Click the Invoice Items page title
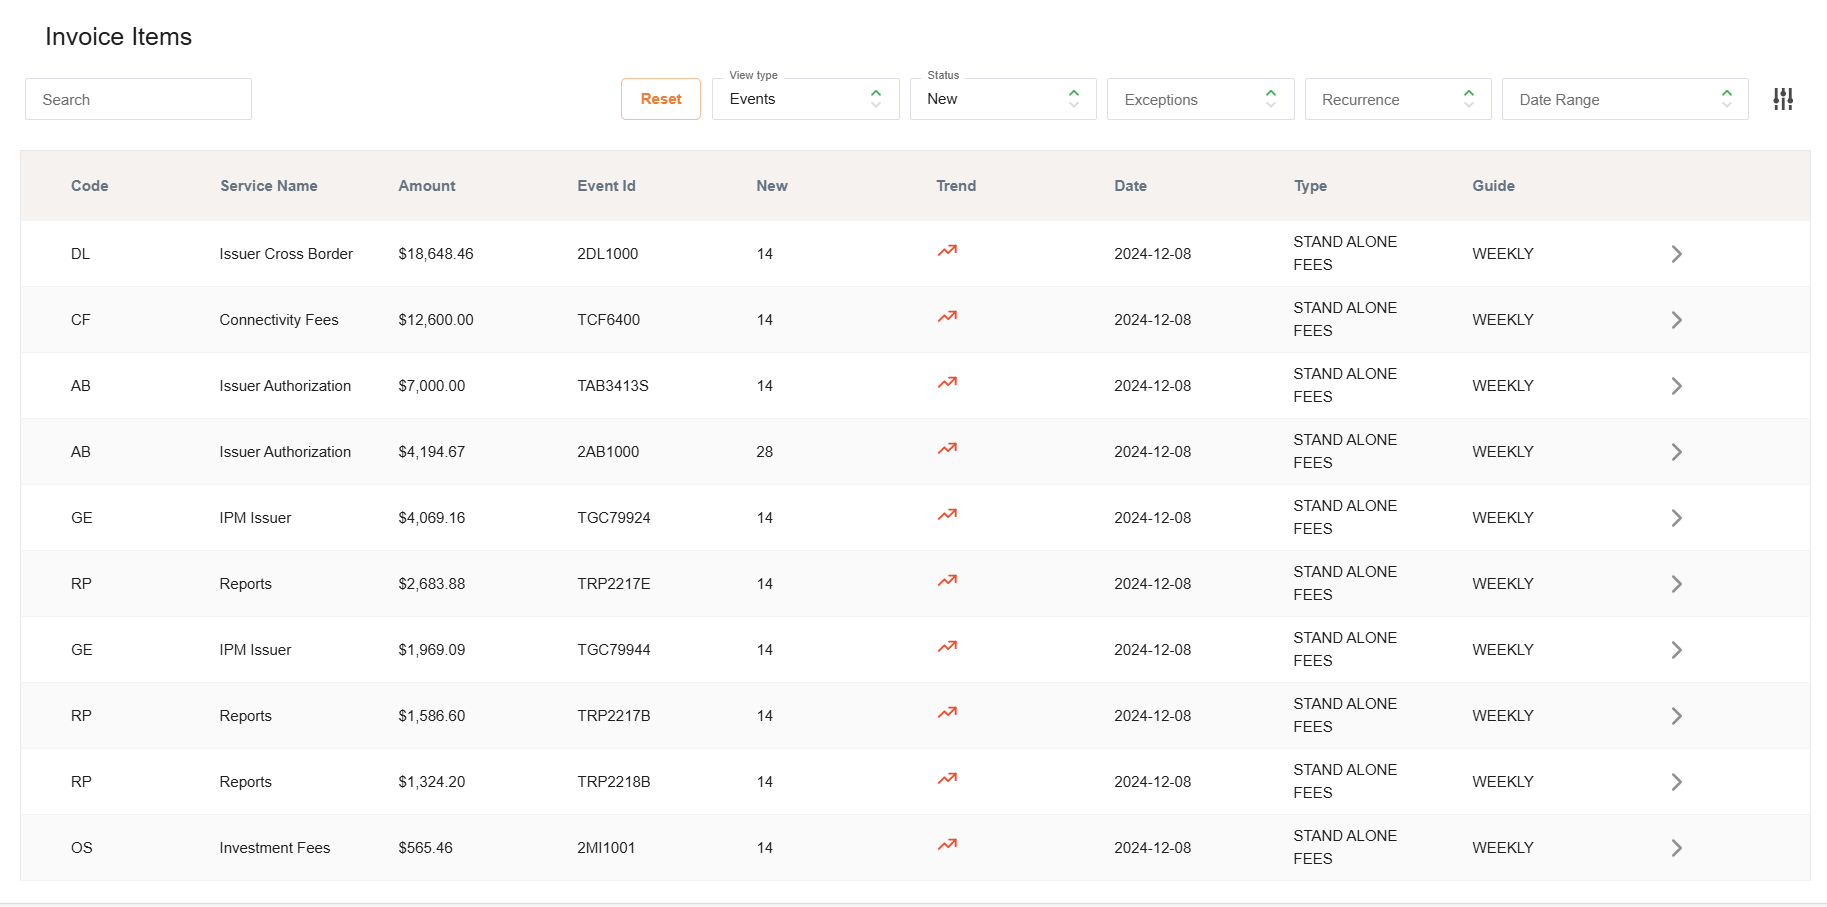This screenshot has width=1827, height=907. [119, 37]
